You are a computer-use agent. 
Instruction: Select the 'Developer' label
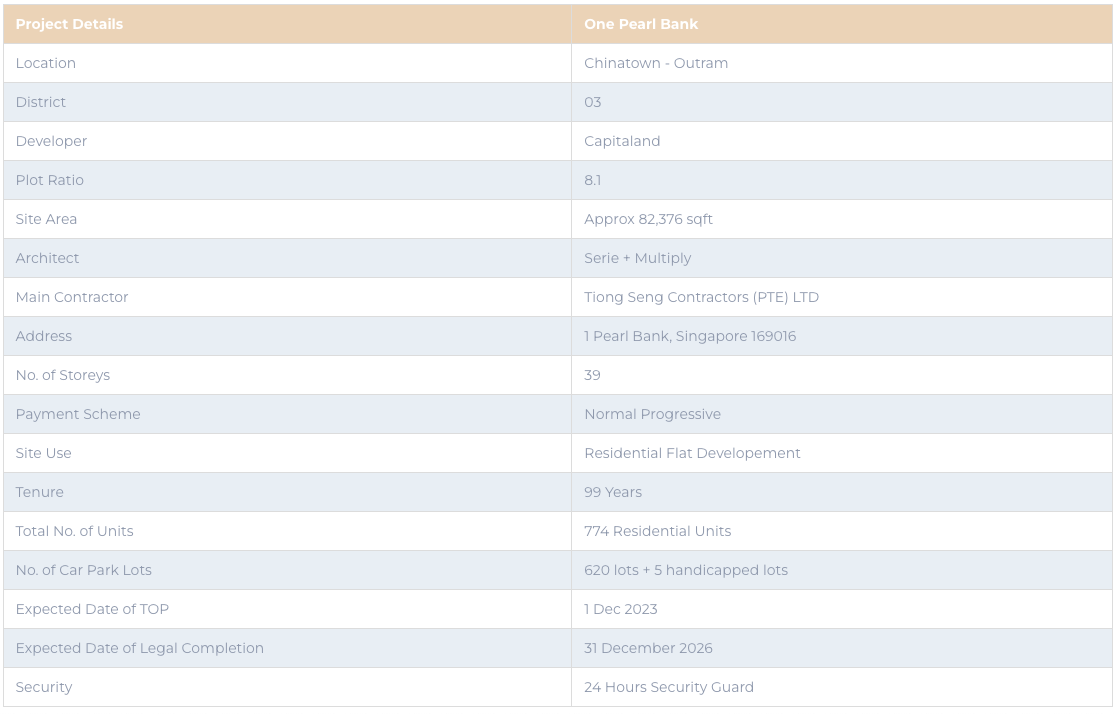[51, 141]
